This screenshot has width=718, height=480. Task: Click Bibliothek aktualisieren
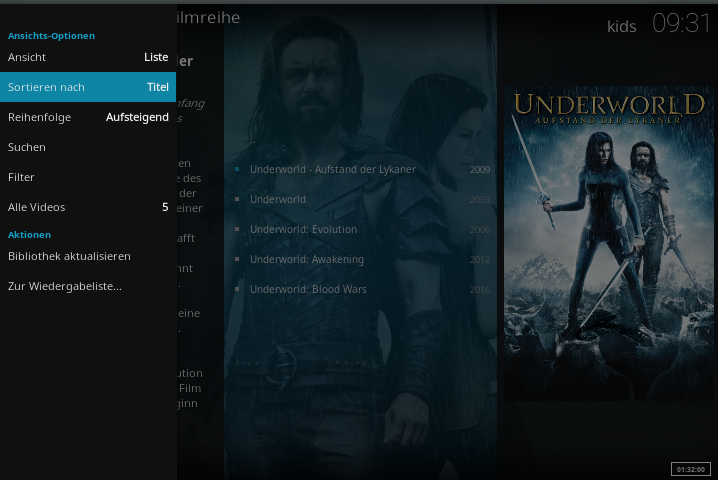click(88, 256)
